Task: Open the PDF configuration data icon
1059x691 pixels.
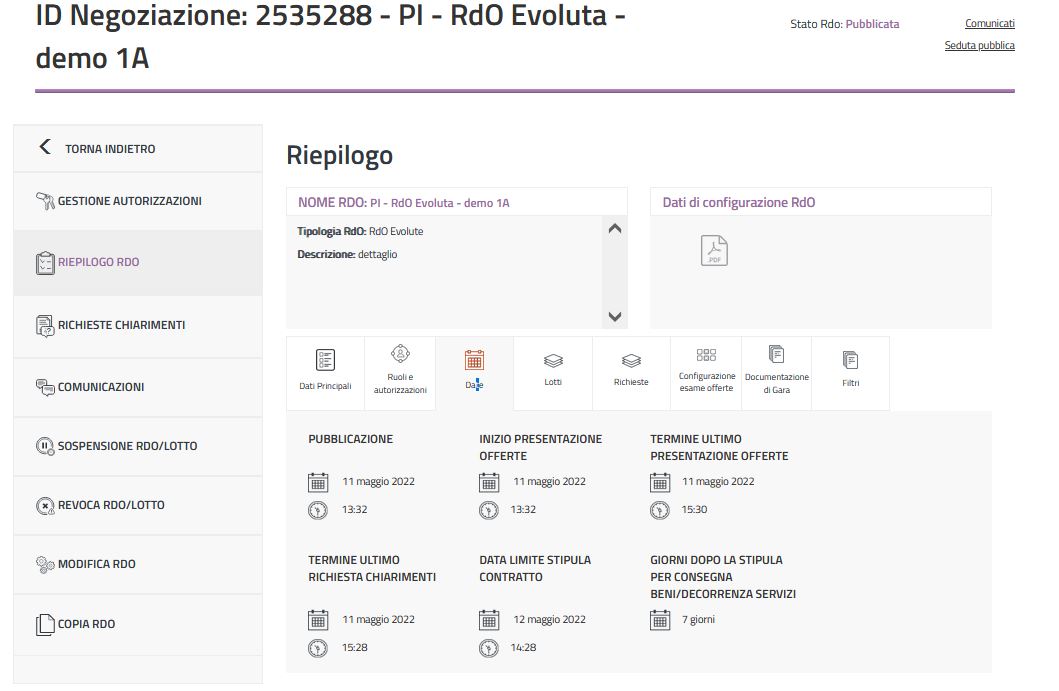Action: click(714, 250)
